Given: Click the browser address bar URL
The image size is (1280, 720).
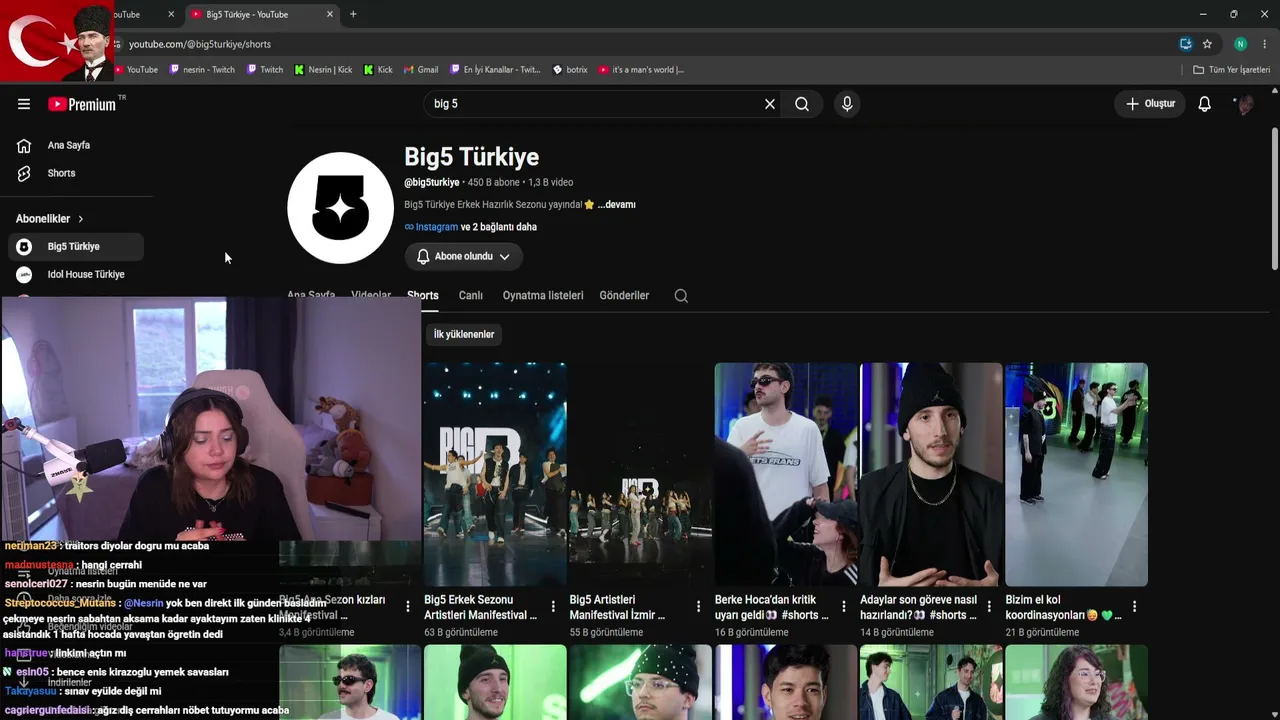Looking at the screenshot, I should [x=200, y=44].
